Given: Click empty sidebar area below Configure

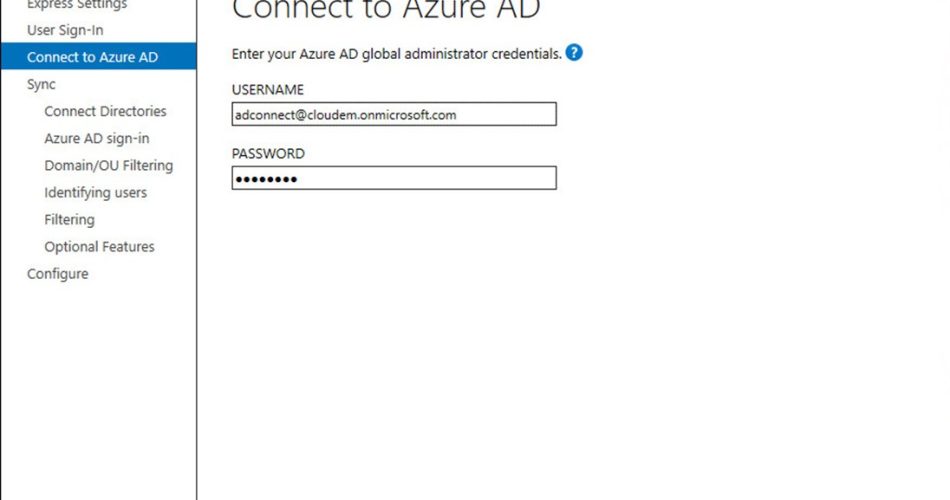Looking at the screenshot, I should pyautogui.click(x=98, y=390).
